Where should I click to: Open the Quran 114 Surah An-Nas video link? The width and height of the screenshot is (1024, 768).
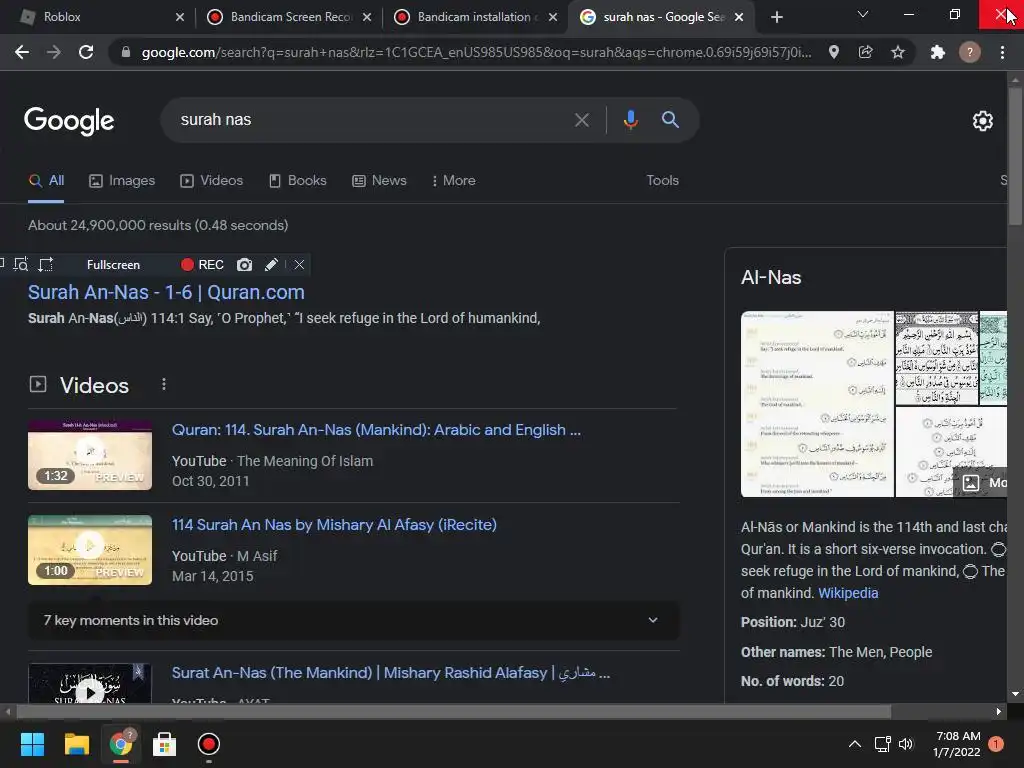[376, 430]
